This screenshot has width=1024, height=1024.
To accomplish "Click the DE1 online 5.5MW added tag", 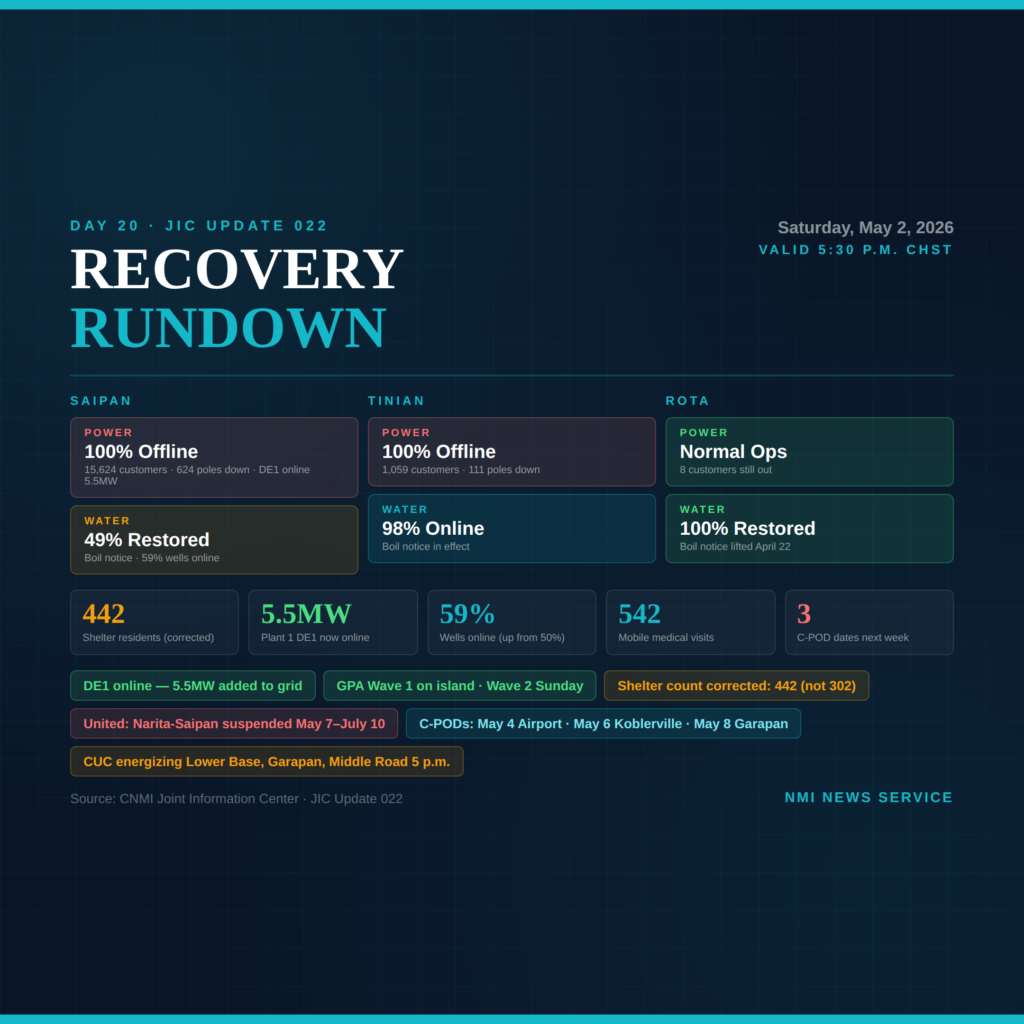I will tap(193, 686).
